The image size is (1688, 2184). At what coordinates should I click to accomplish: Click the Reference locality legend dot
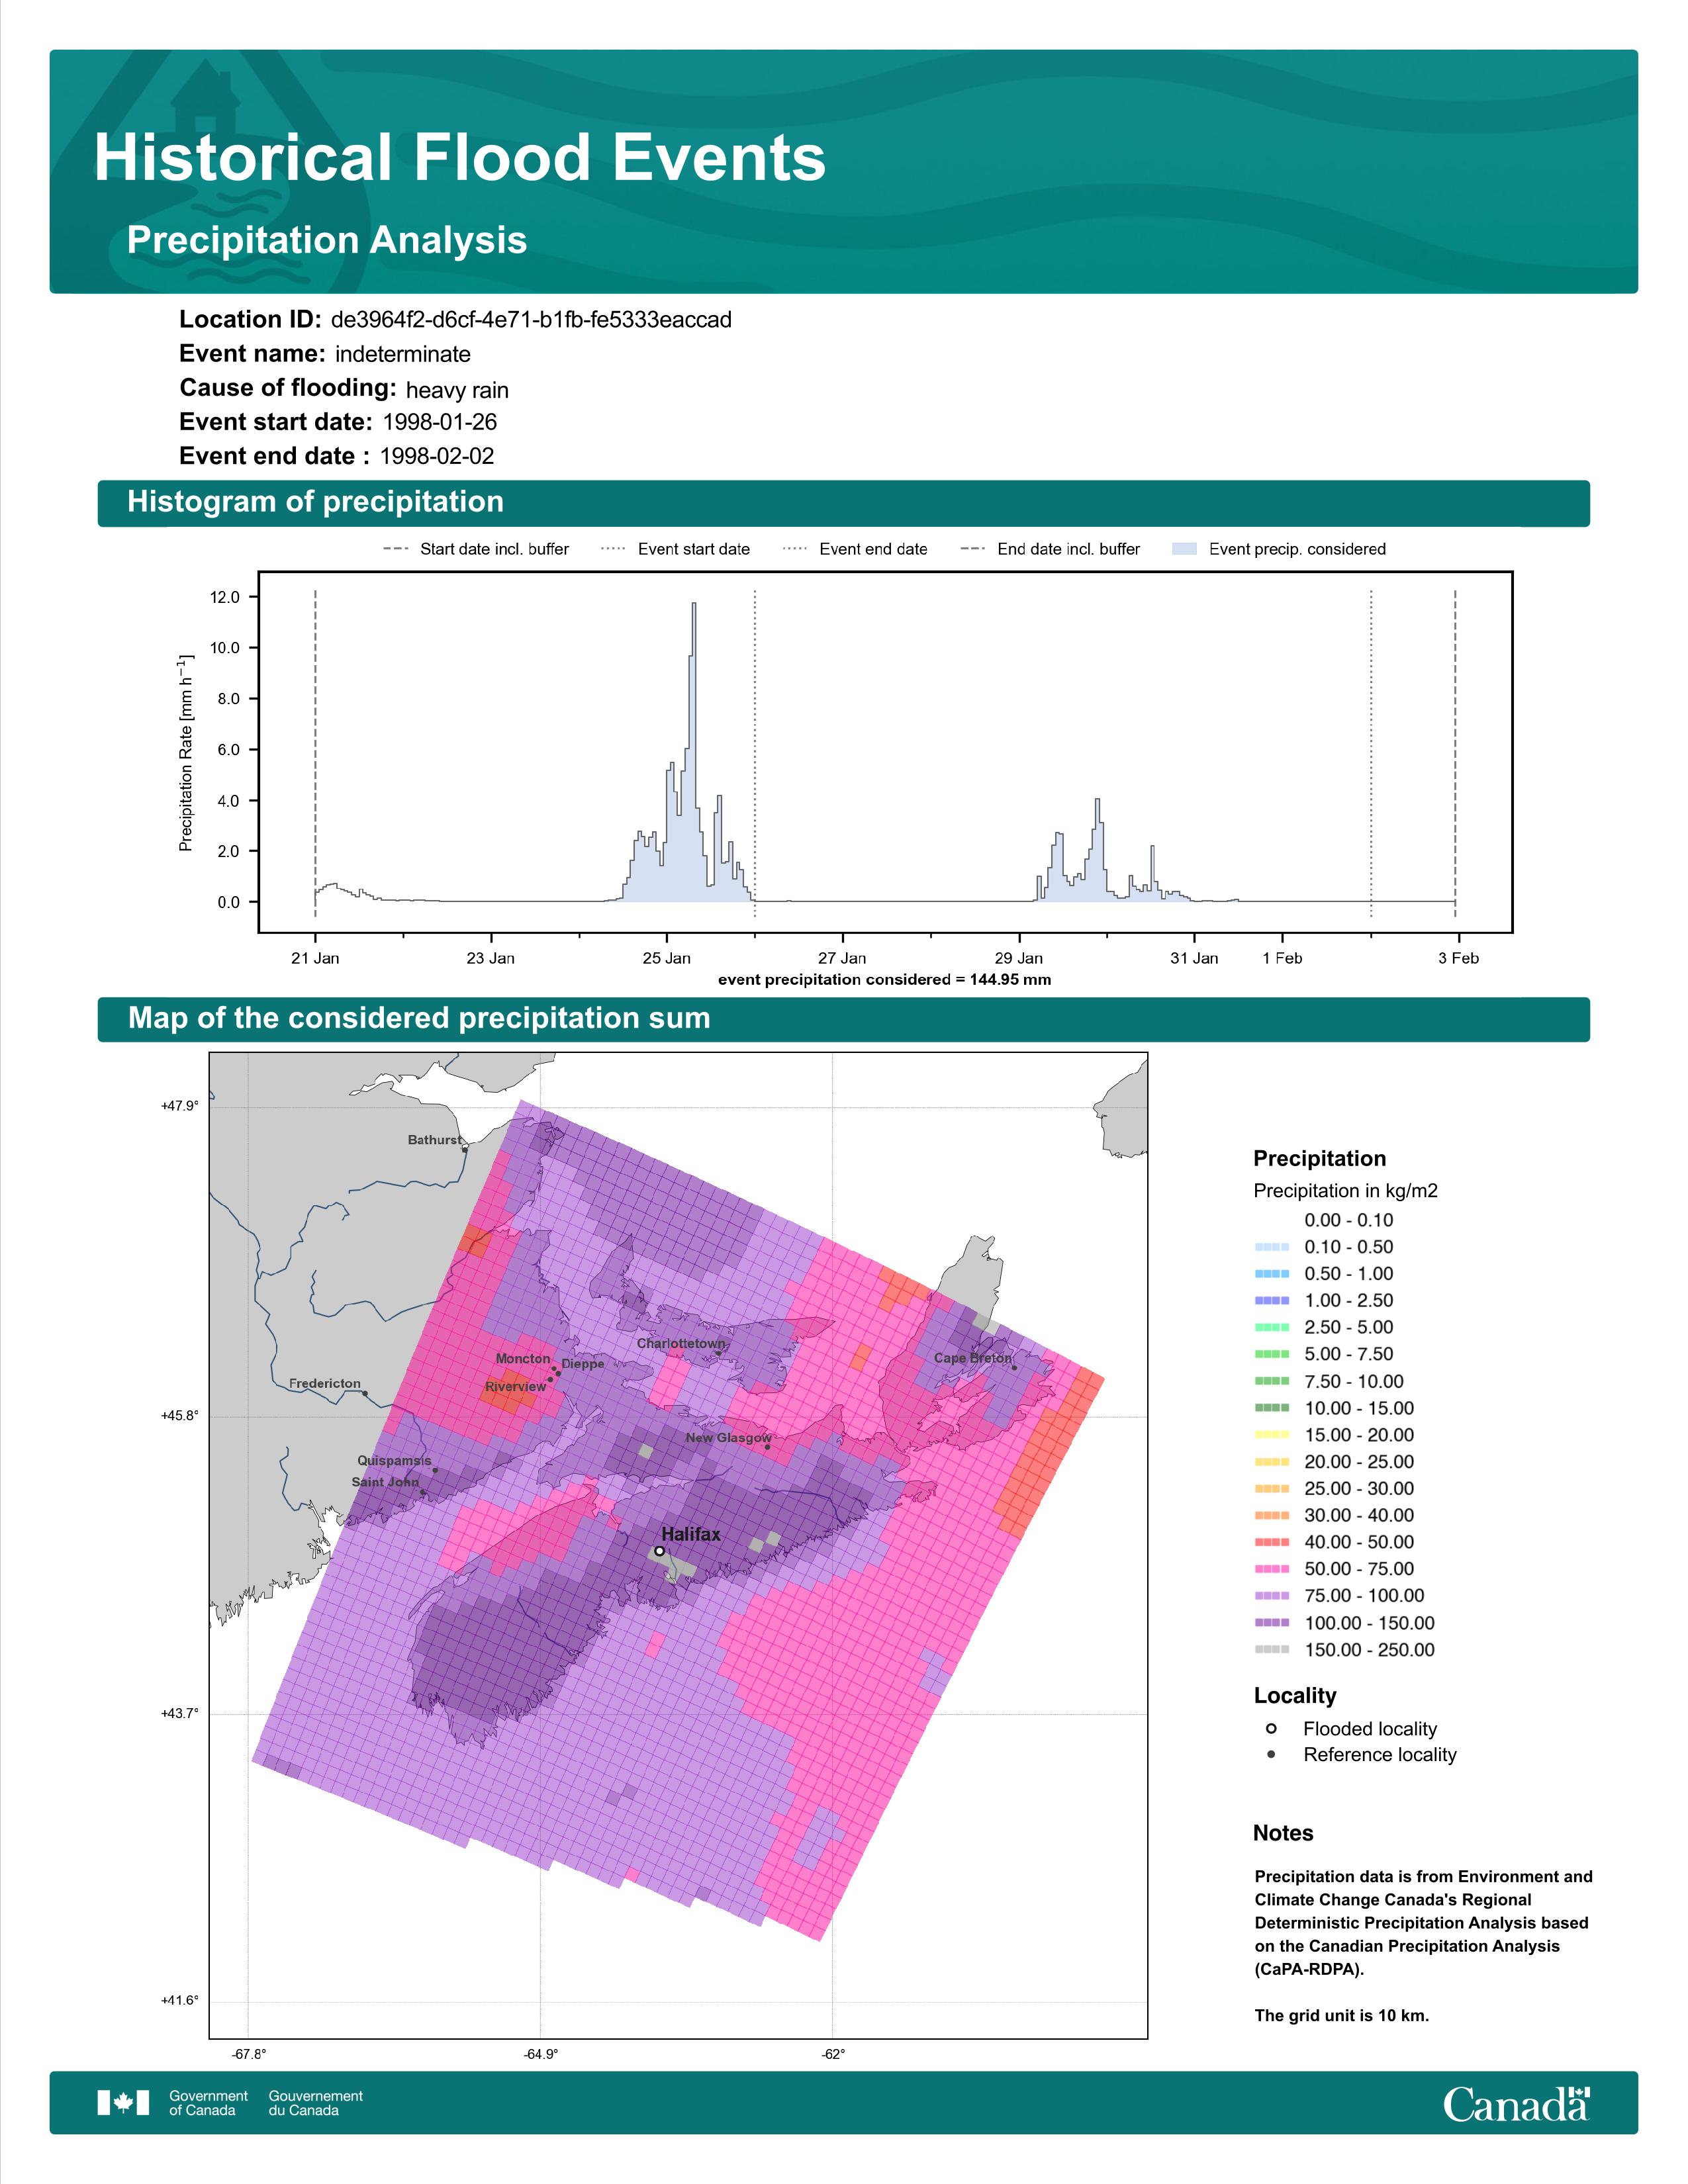tap(1271, 1754)
